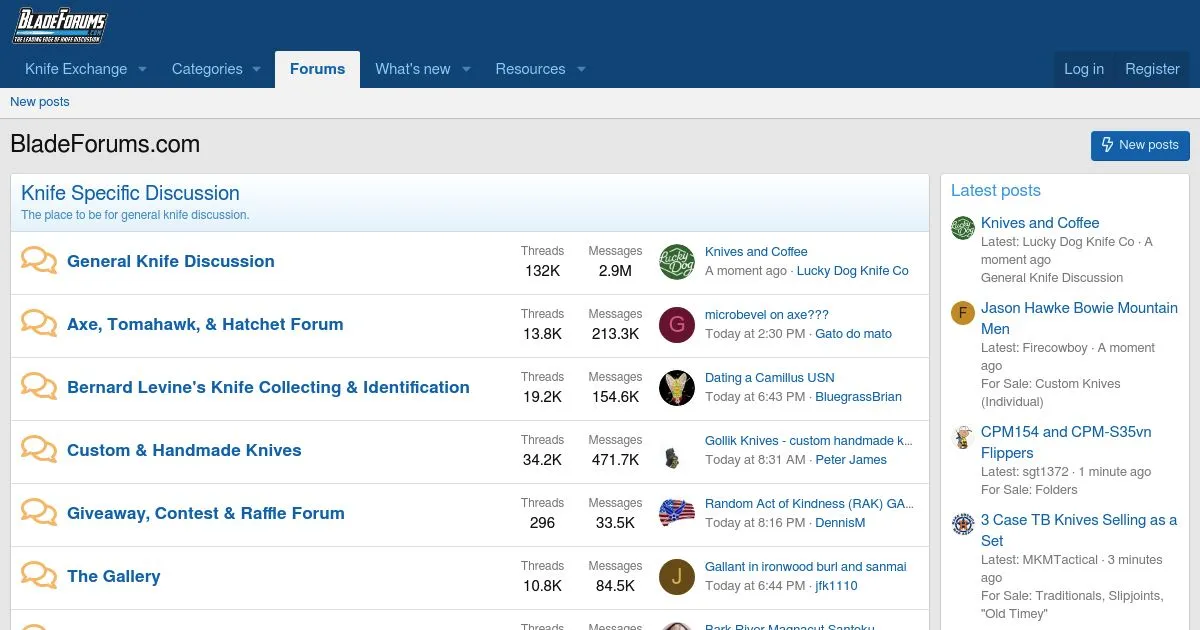
Task: Open Giveaway, Contest & Raffle Forum
Action: click(206, 513)
